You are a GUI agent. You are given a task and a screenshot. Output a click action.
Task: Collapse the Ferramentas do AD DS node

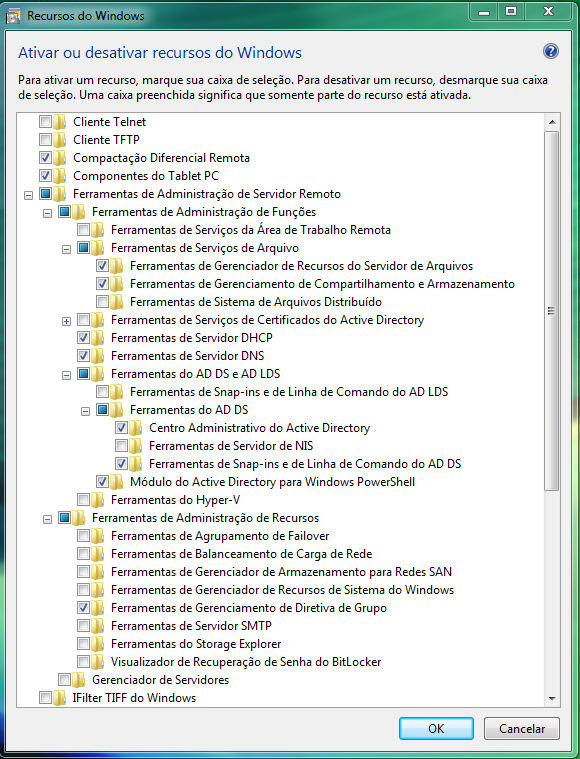(85, 411)
